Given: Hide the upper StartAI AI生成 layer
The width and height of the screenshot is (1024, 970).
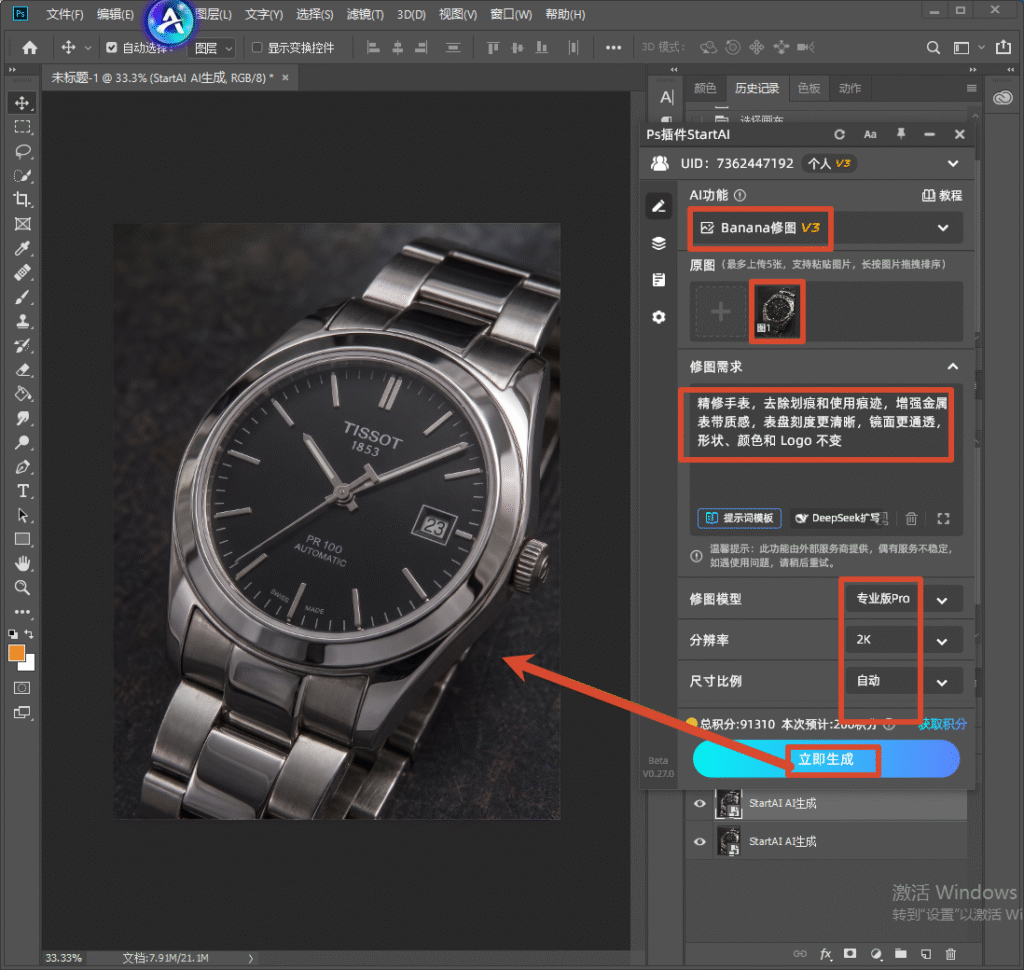Looking at the screenshot, I should (699, 803).
